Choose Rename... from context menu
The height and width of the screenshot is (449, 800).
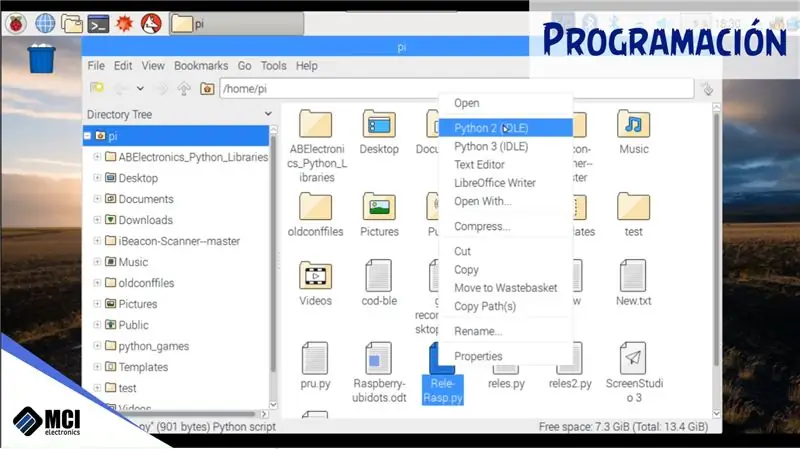coord(506,331)
